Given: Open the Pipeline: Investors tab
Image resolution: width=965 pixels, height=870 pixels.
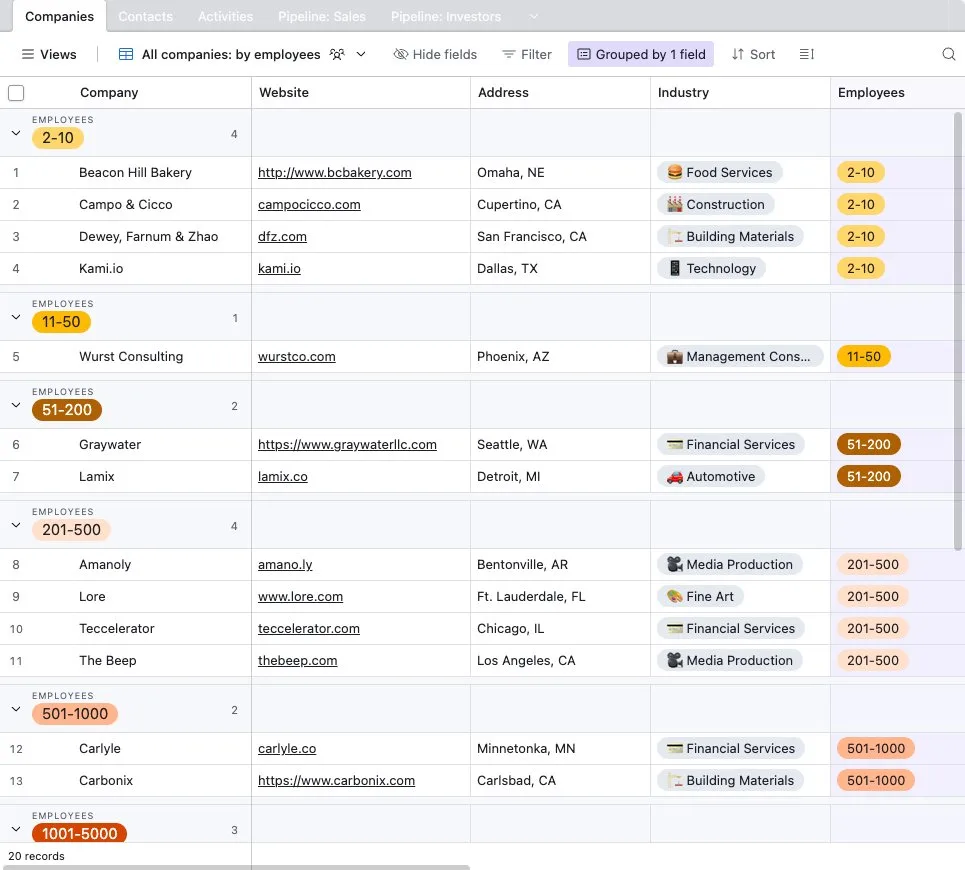Looking at the screenshot, I should coord(446,17).
